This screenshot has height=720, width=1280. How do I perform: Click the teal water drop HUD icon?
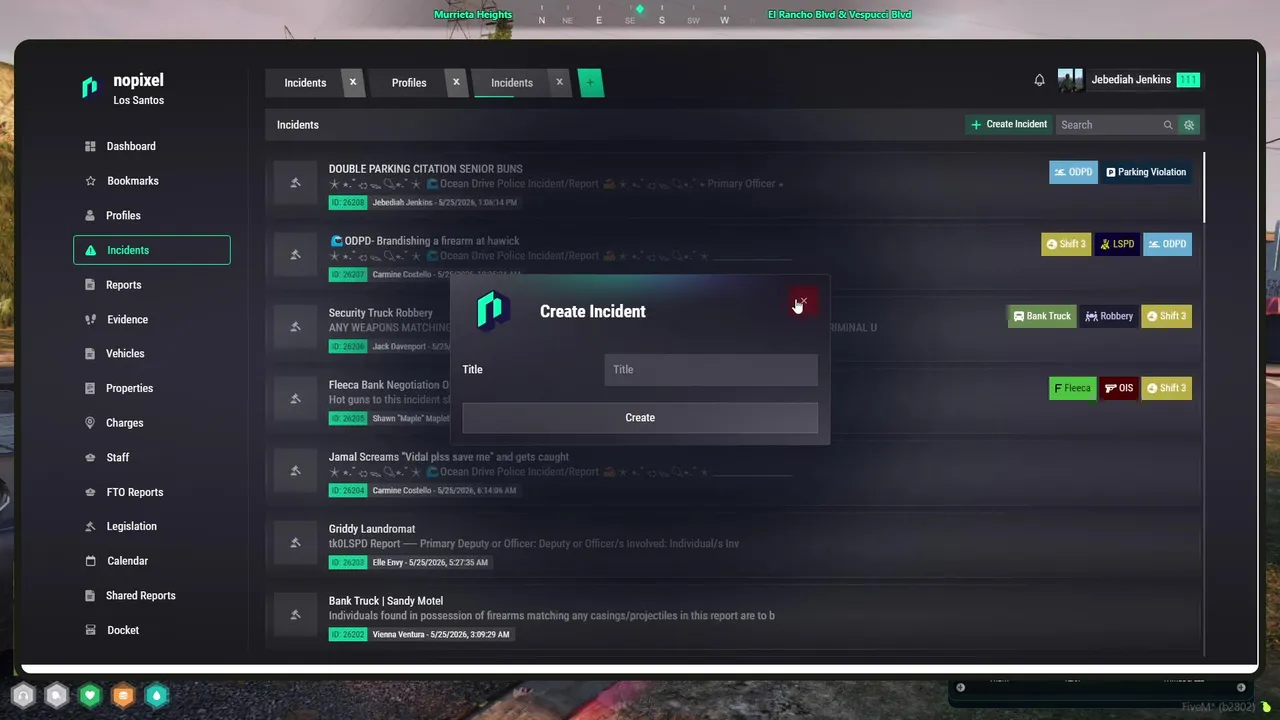tap(157, 695)
